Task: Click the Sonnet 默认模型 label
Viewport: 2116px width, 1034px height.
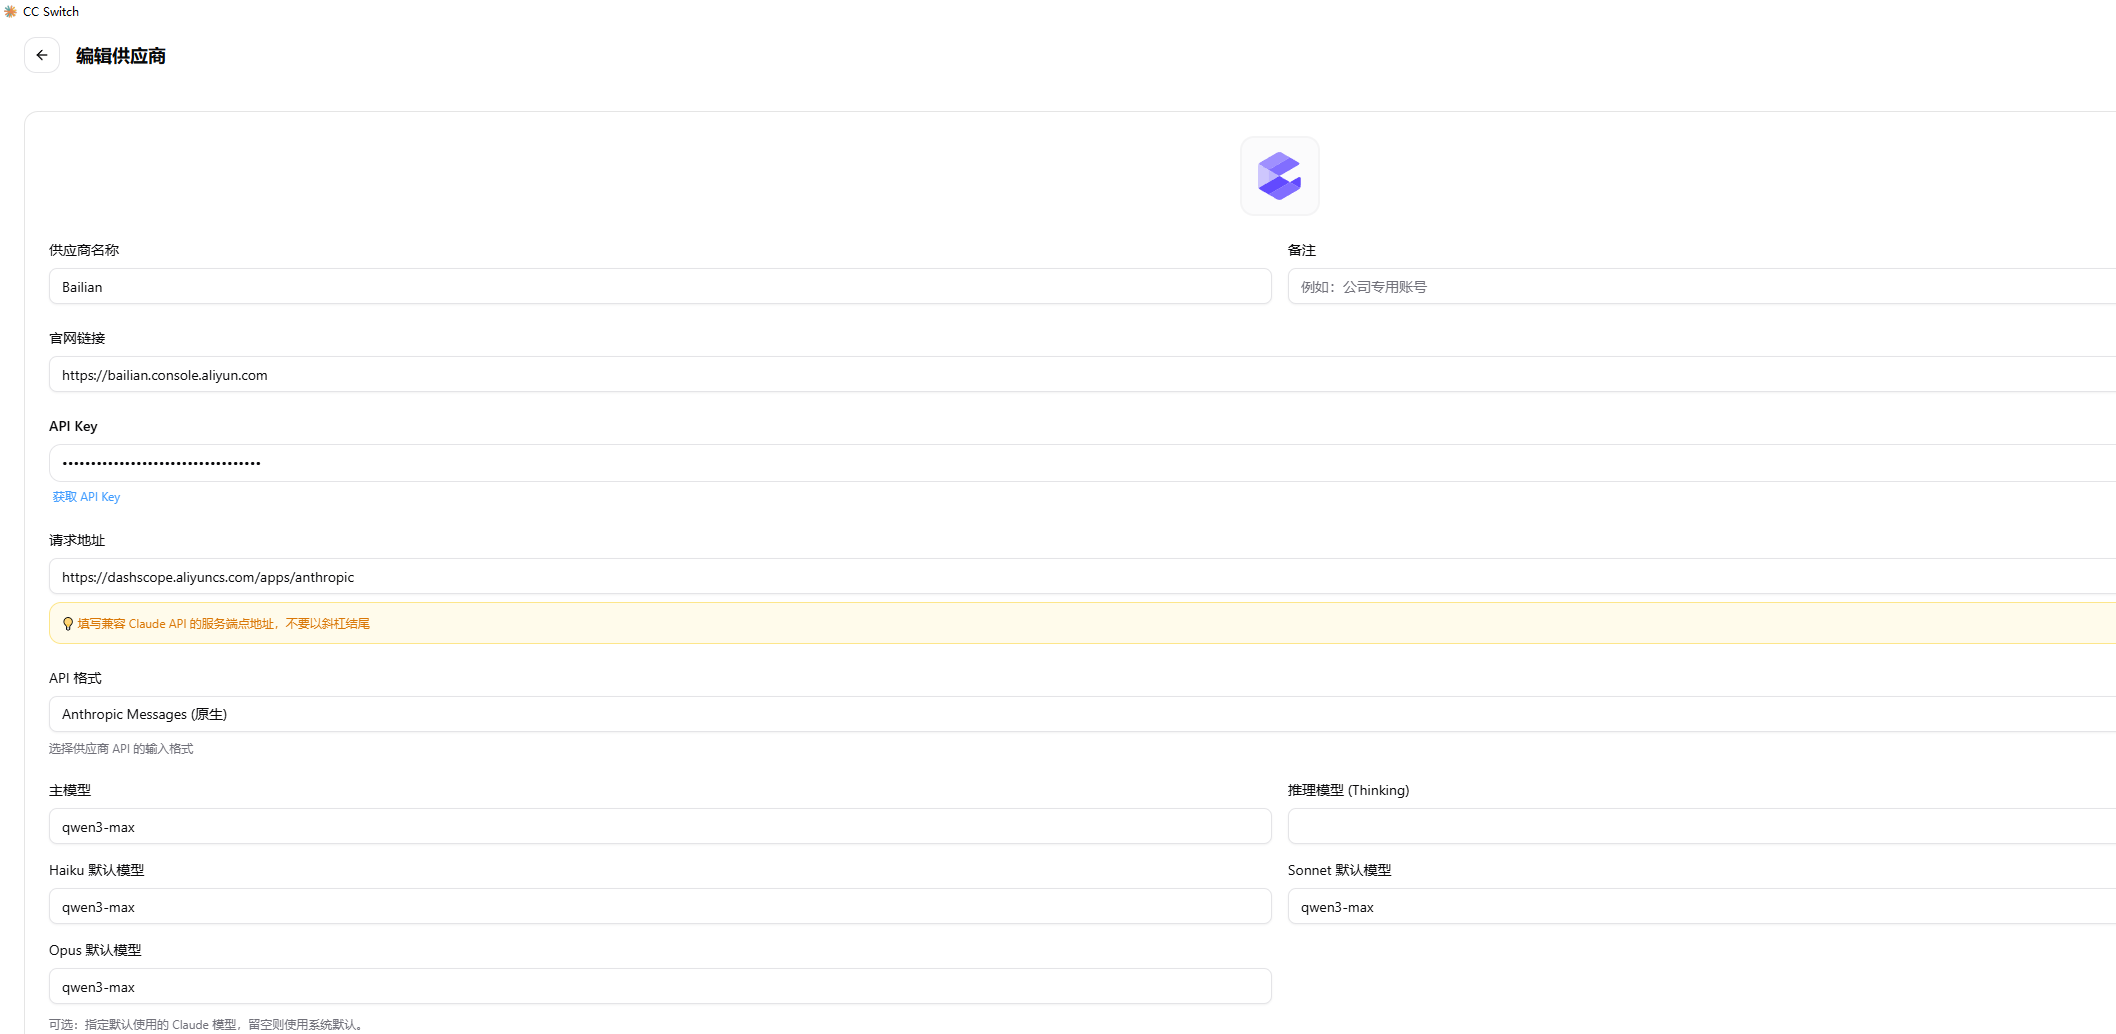Action: click(x=1339, y=870)
